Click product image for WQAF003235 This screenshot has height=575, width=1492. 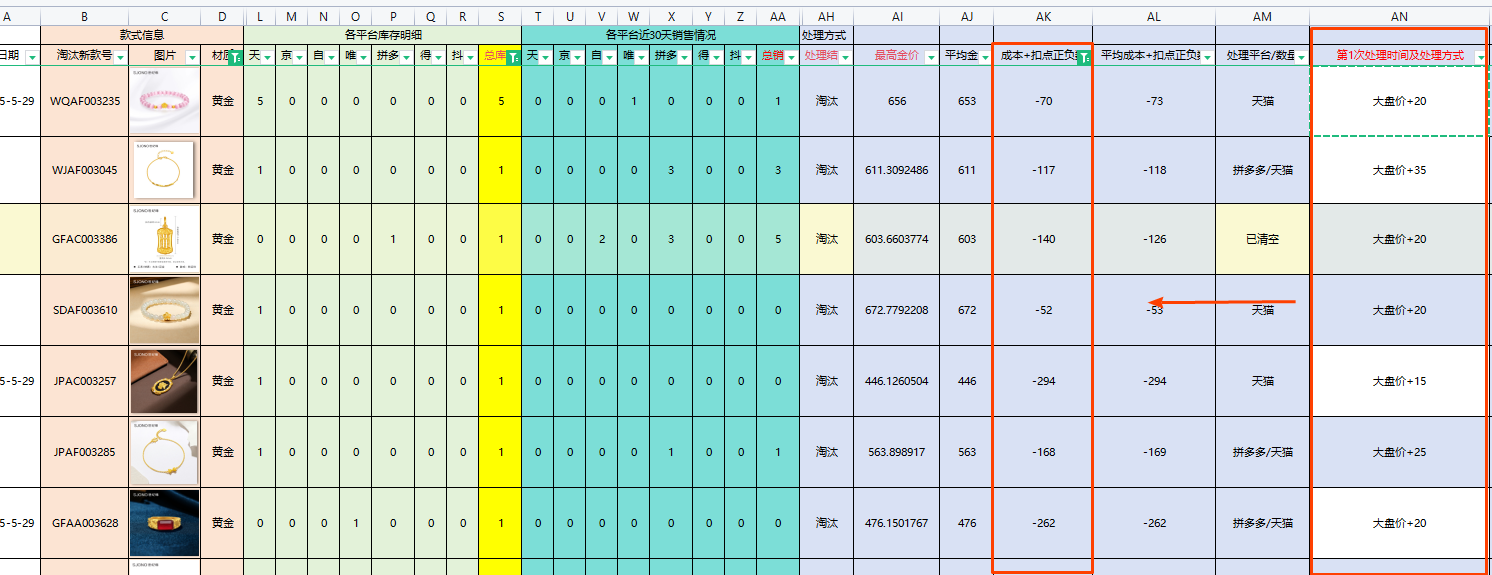pos(164,101)
